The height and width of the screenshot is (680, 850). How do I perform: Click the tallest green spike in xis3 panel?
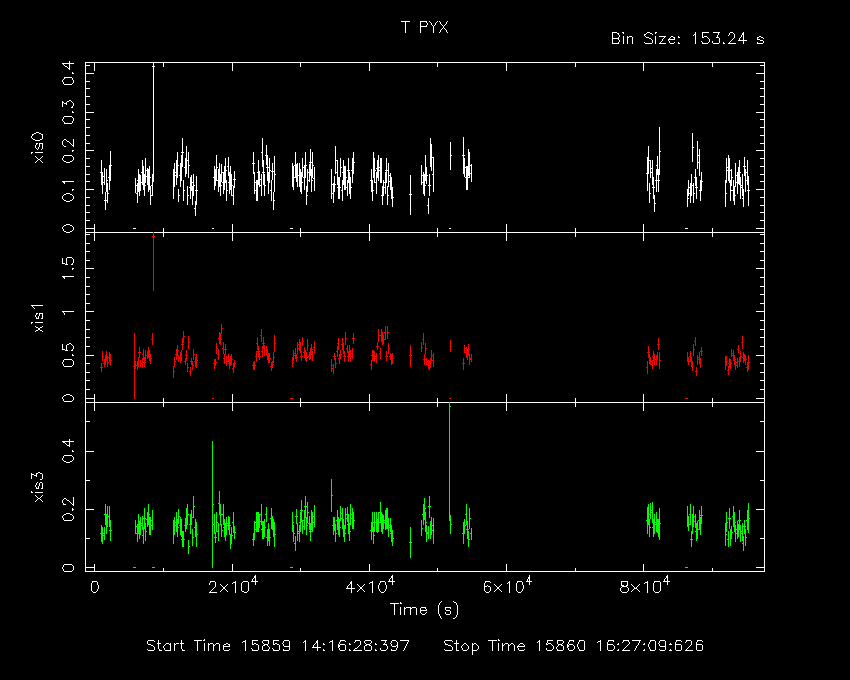coord(449,461)
